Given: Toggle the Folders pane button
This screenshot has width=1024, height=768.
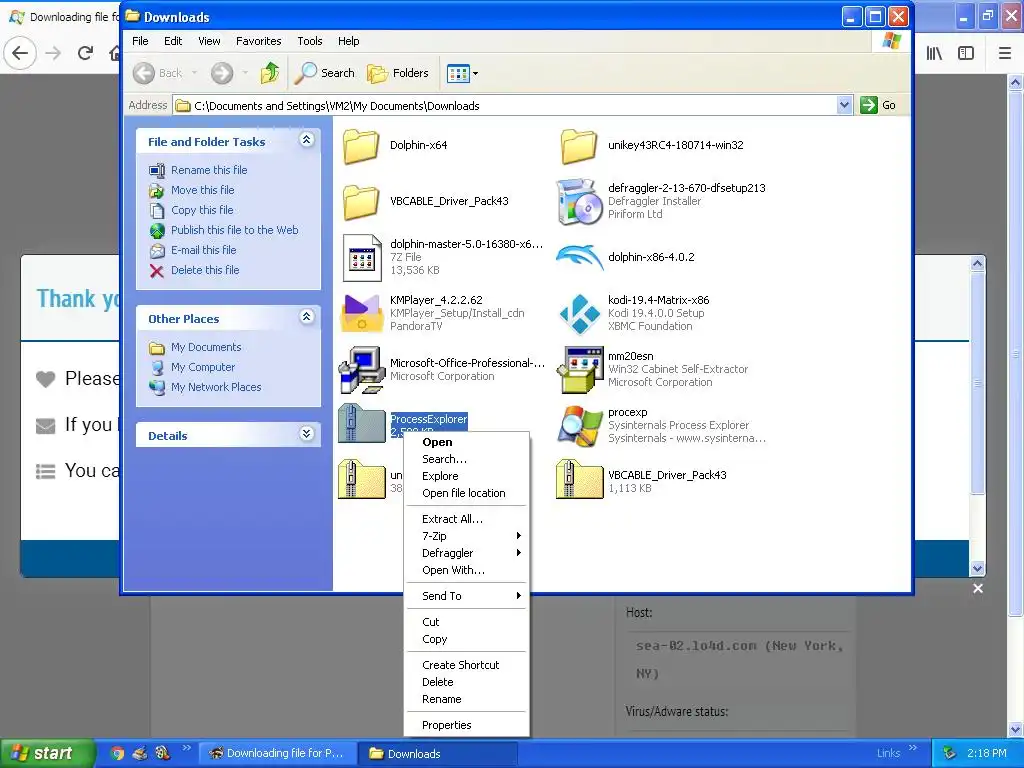Looking at the screenshot, I should coord(398,73).
